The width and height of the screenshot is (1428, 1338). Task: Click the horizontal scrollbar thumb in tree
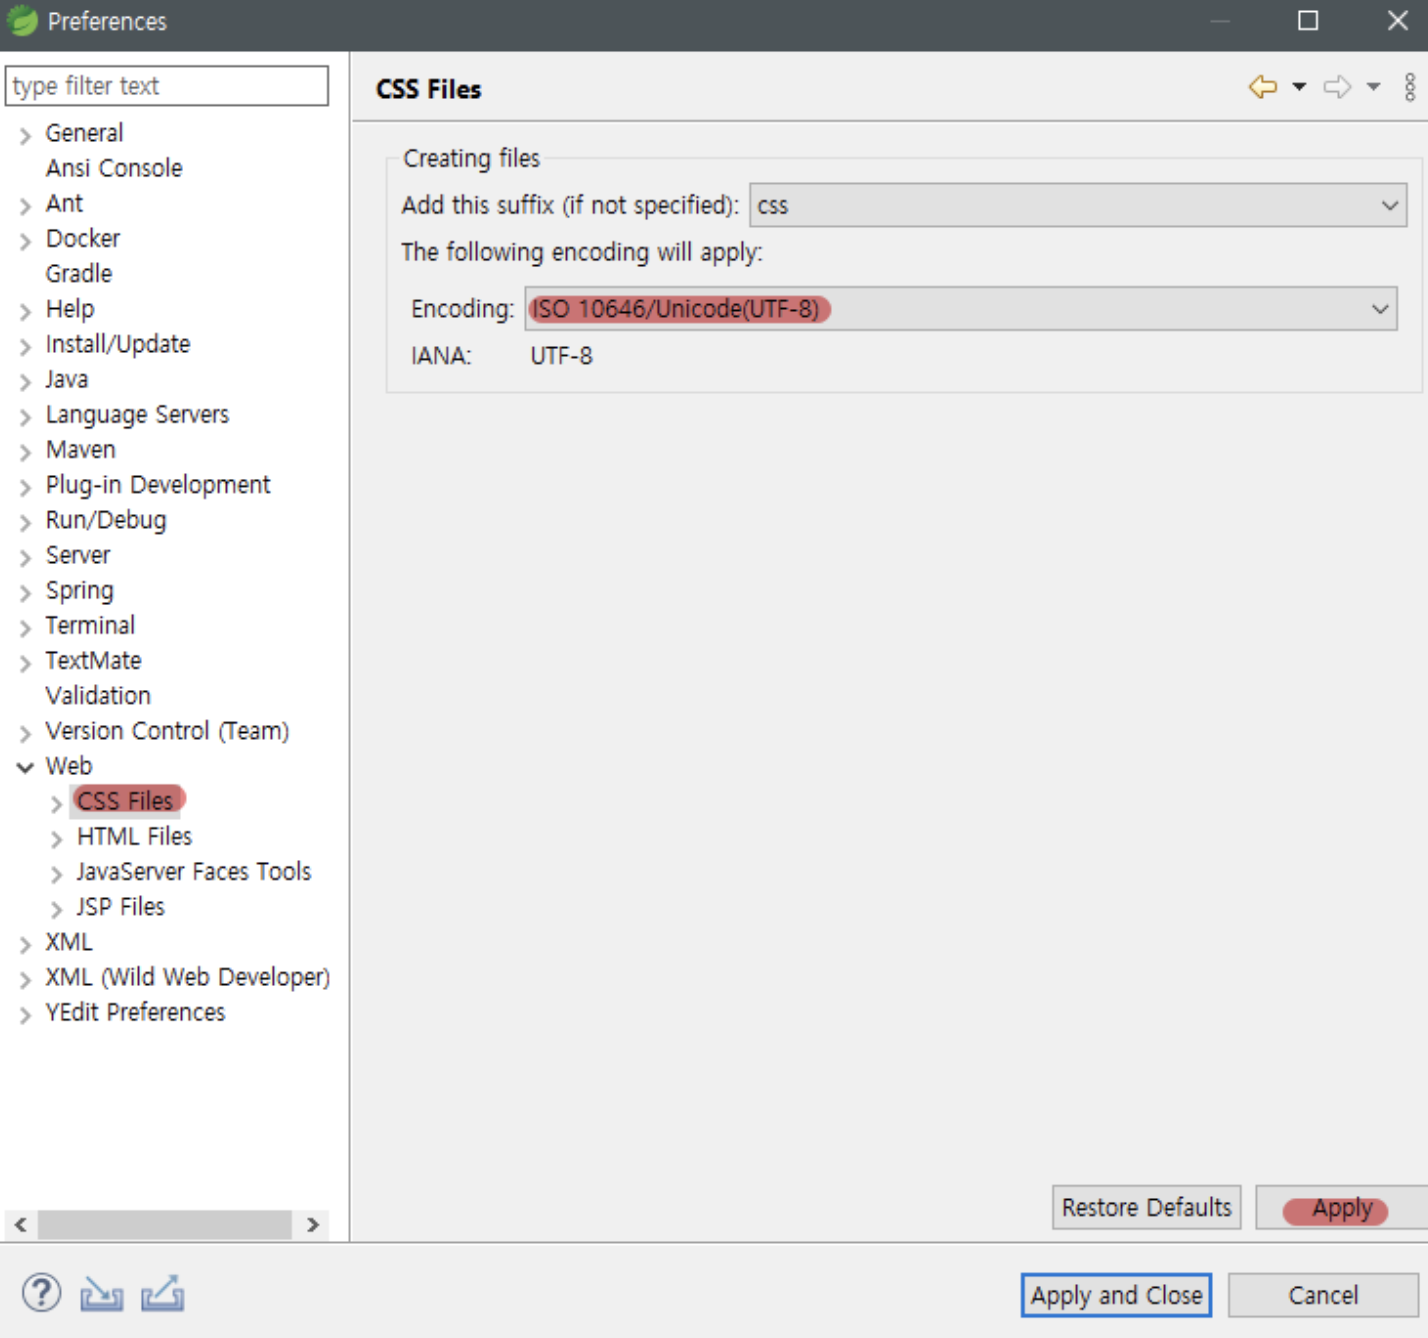(x=165, y=1224)
